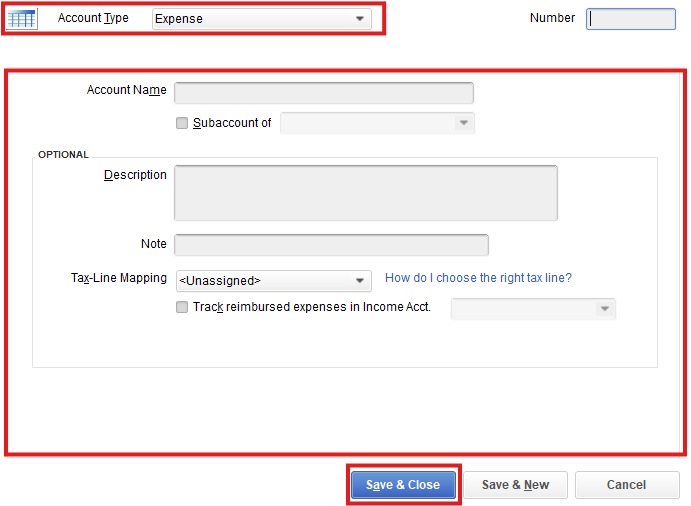Click the Number input field
Image resolution: width=691 pixels, height=506 pixels.
click(x=631, y=19)
